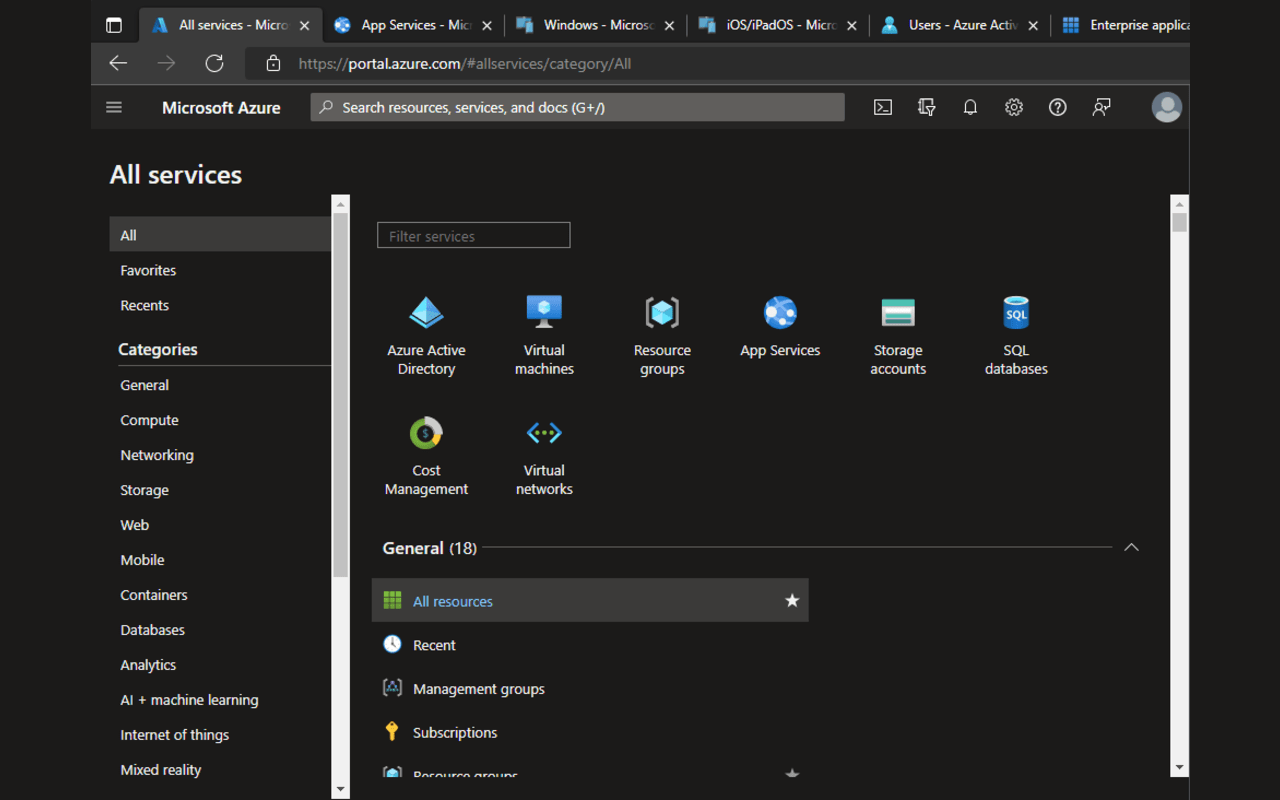
Task: Open portal settings gear
Action: 1014,107
